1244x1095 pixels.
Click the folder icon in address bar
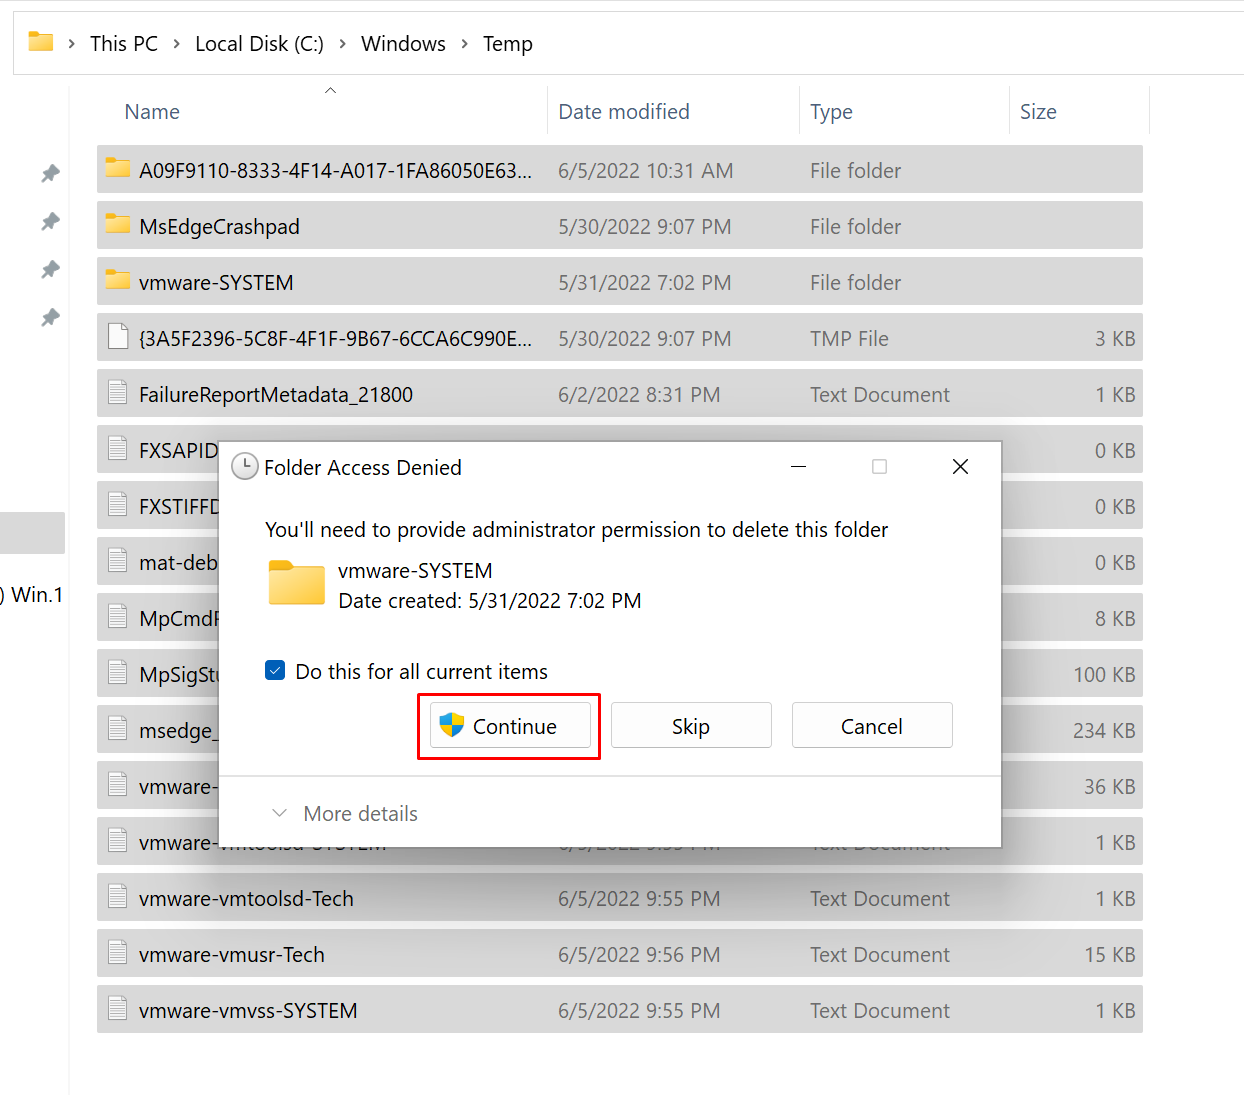click(x=41, y=42)
